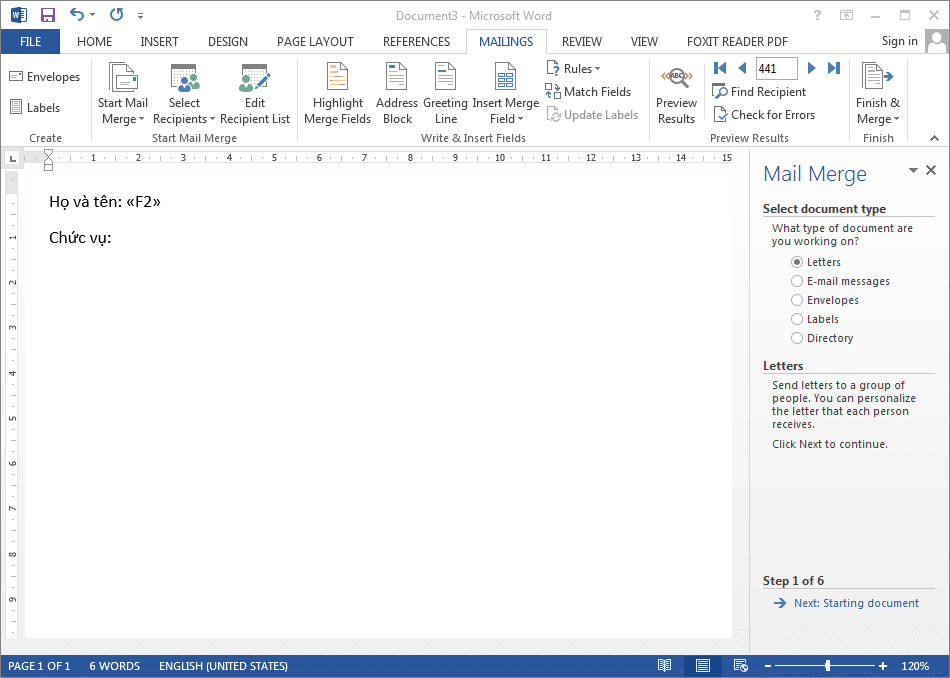Click Preview Results button
The width and height of the screenshot is (950, 678).
tap(676, 94)
